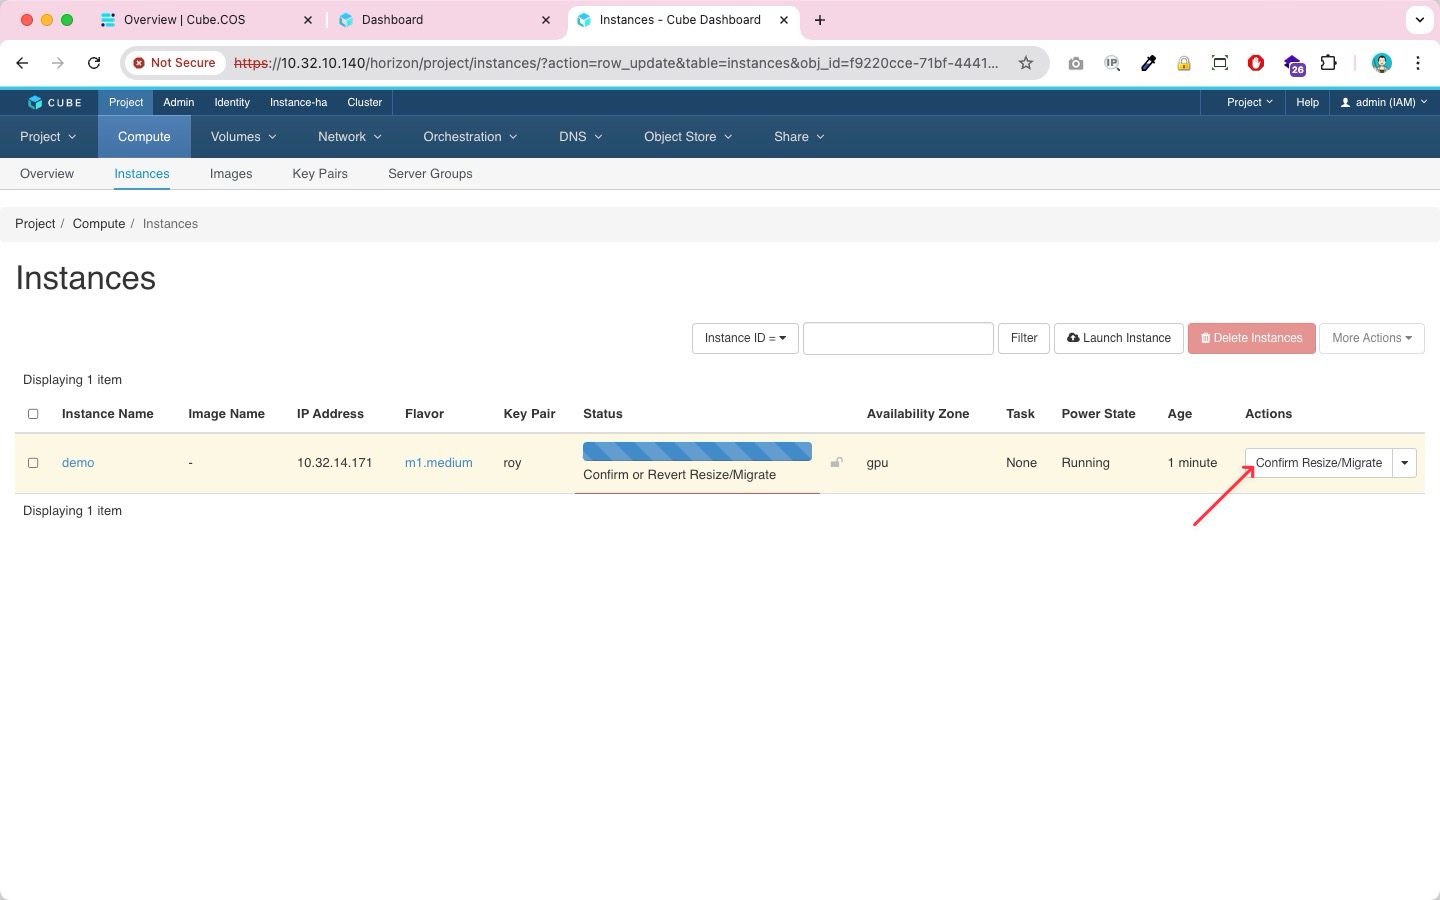Switch to the Cluster header tab
1440x900 pixels.
coord(364,102)
